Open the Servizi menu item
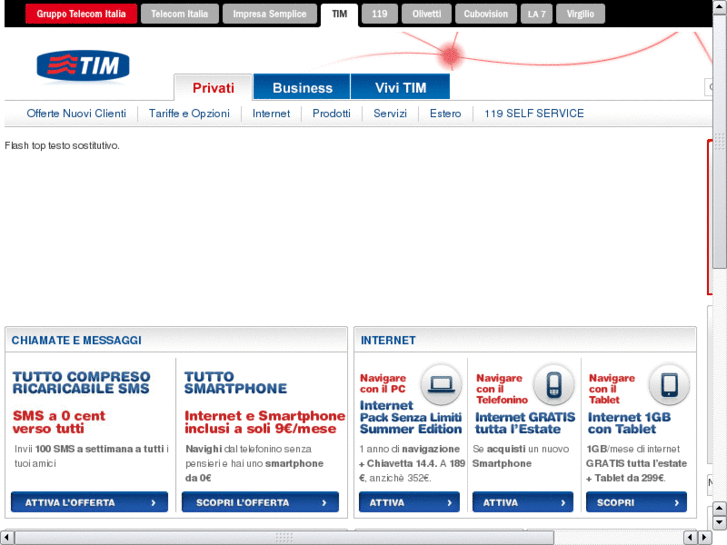The width and height of the screenshot is (727, 545). click(390, 113)
